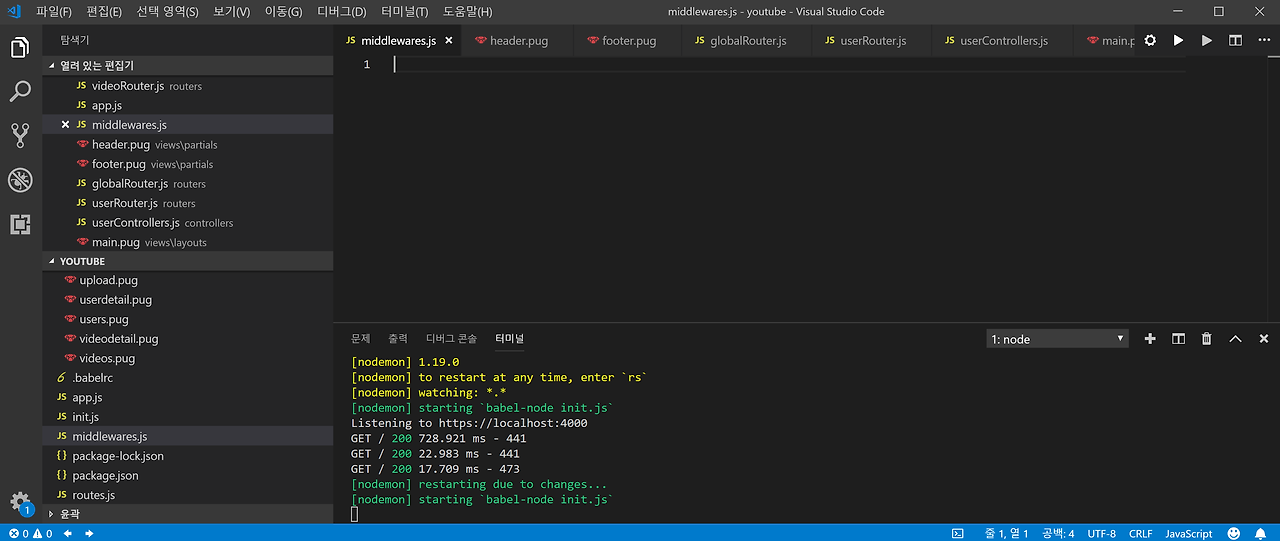Close middlewares.js in open editors list

(x=66, y=125)
